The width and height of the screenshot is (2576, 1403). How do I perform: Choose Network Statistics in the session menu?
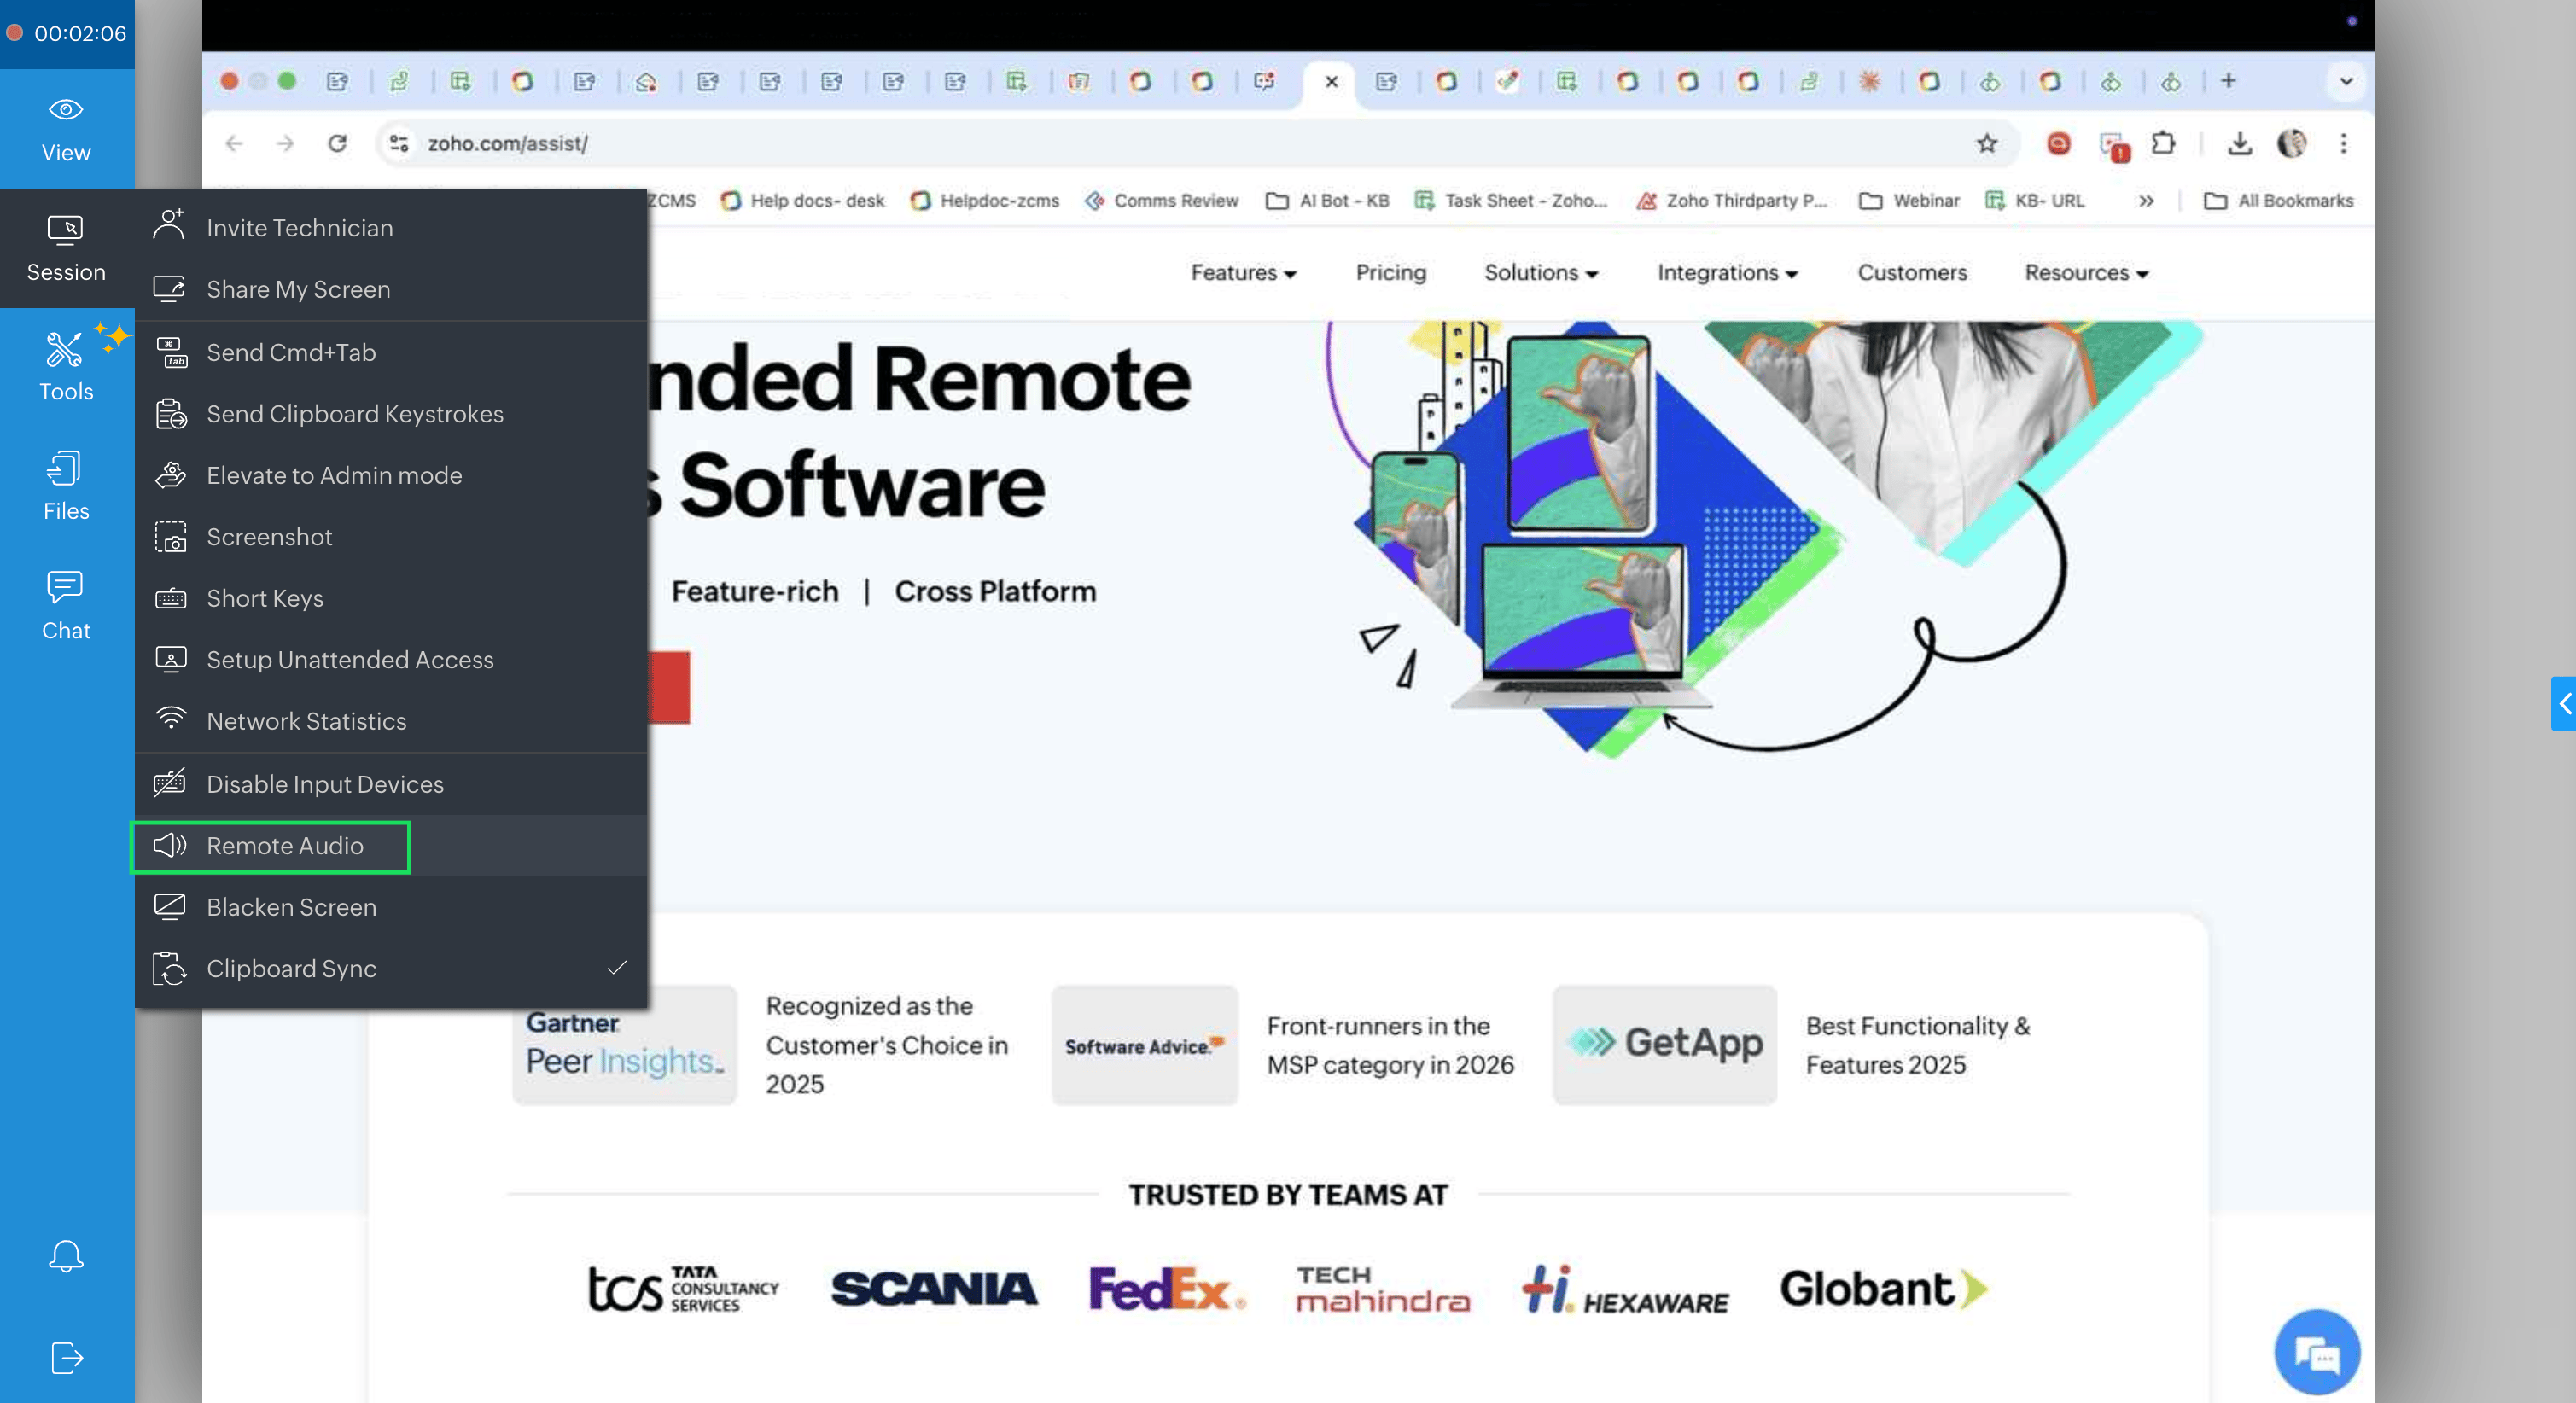pos(306,721)
